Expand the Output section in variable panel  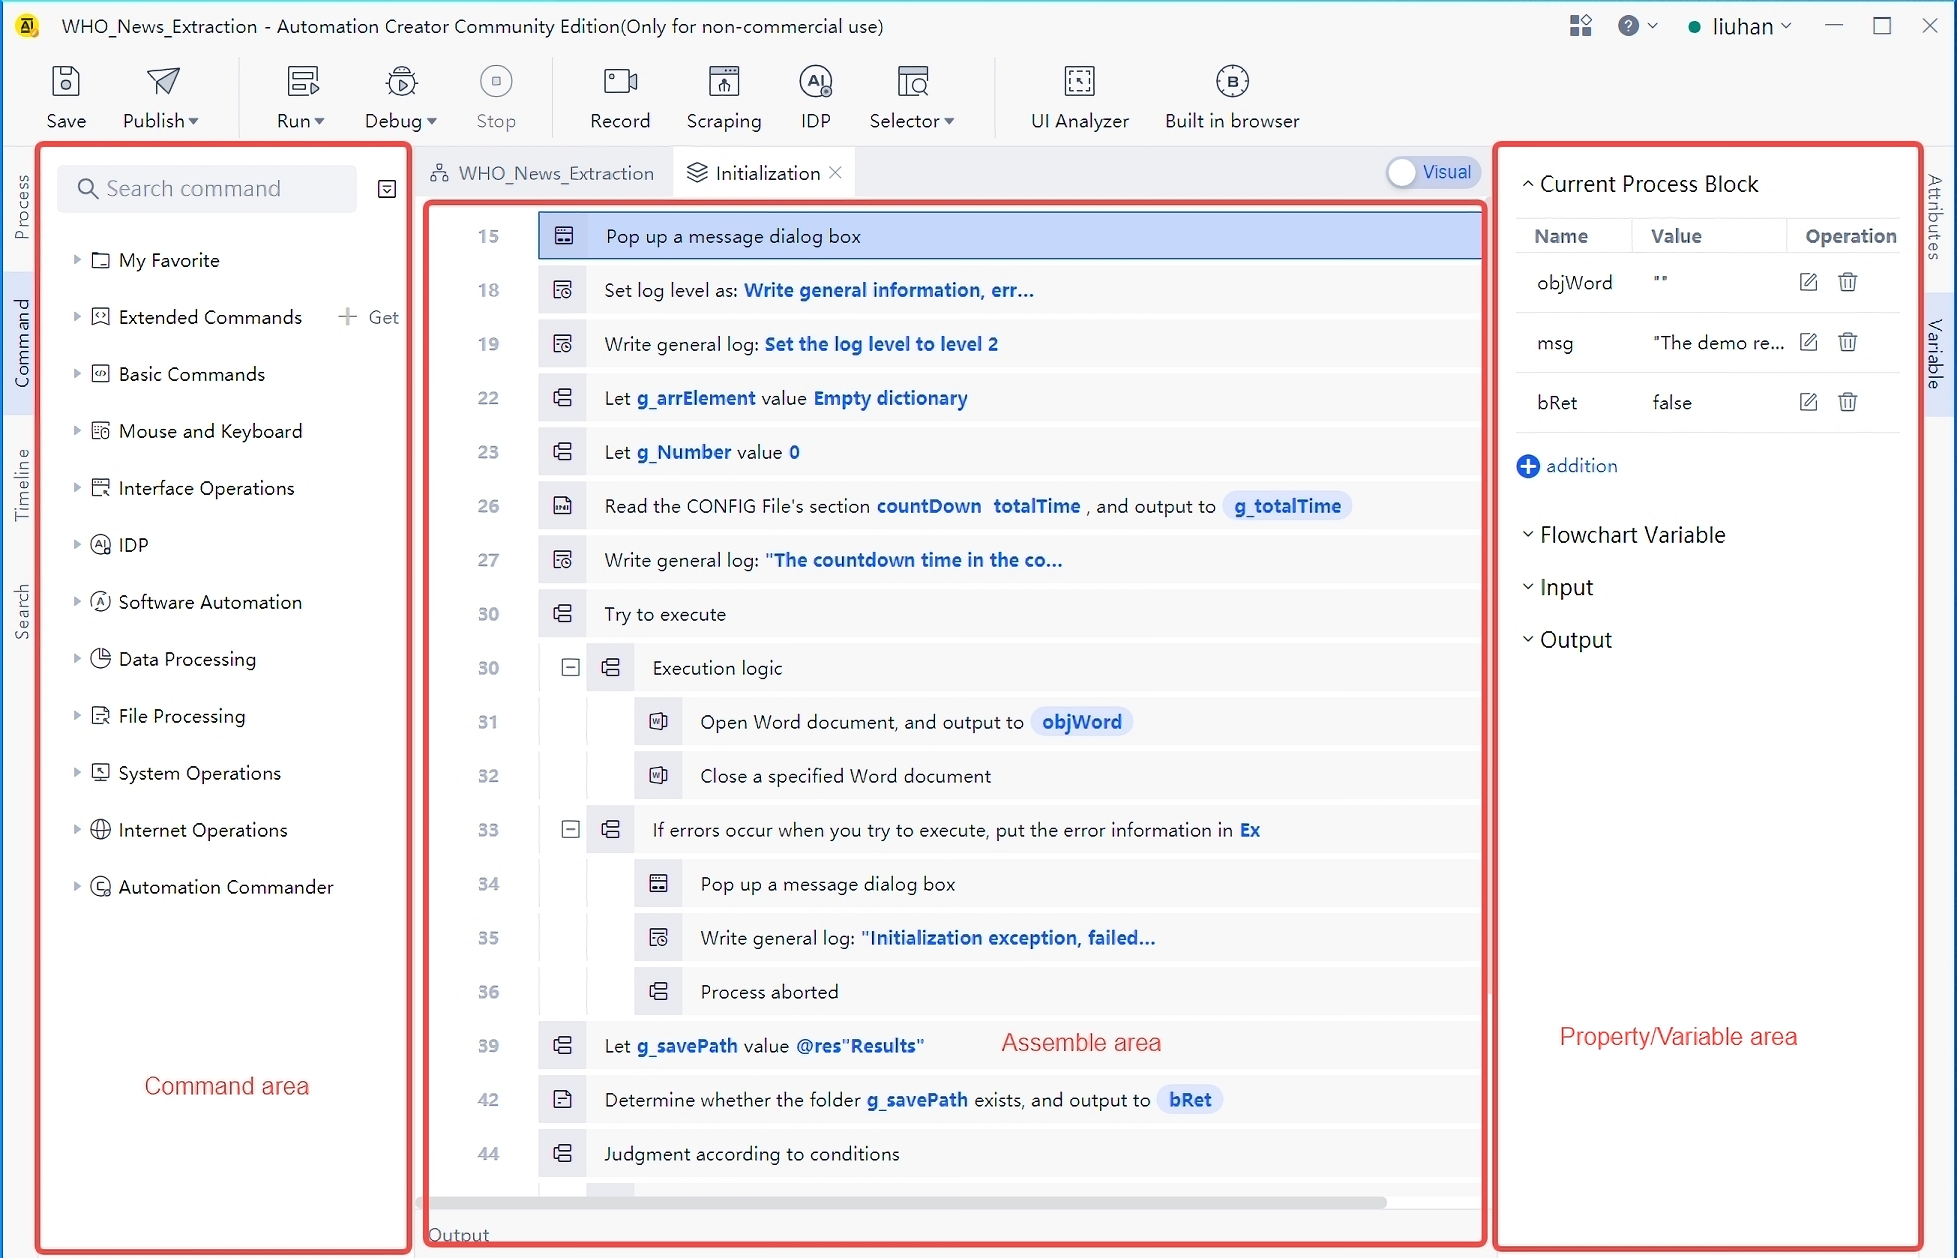(1528, 639)
